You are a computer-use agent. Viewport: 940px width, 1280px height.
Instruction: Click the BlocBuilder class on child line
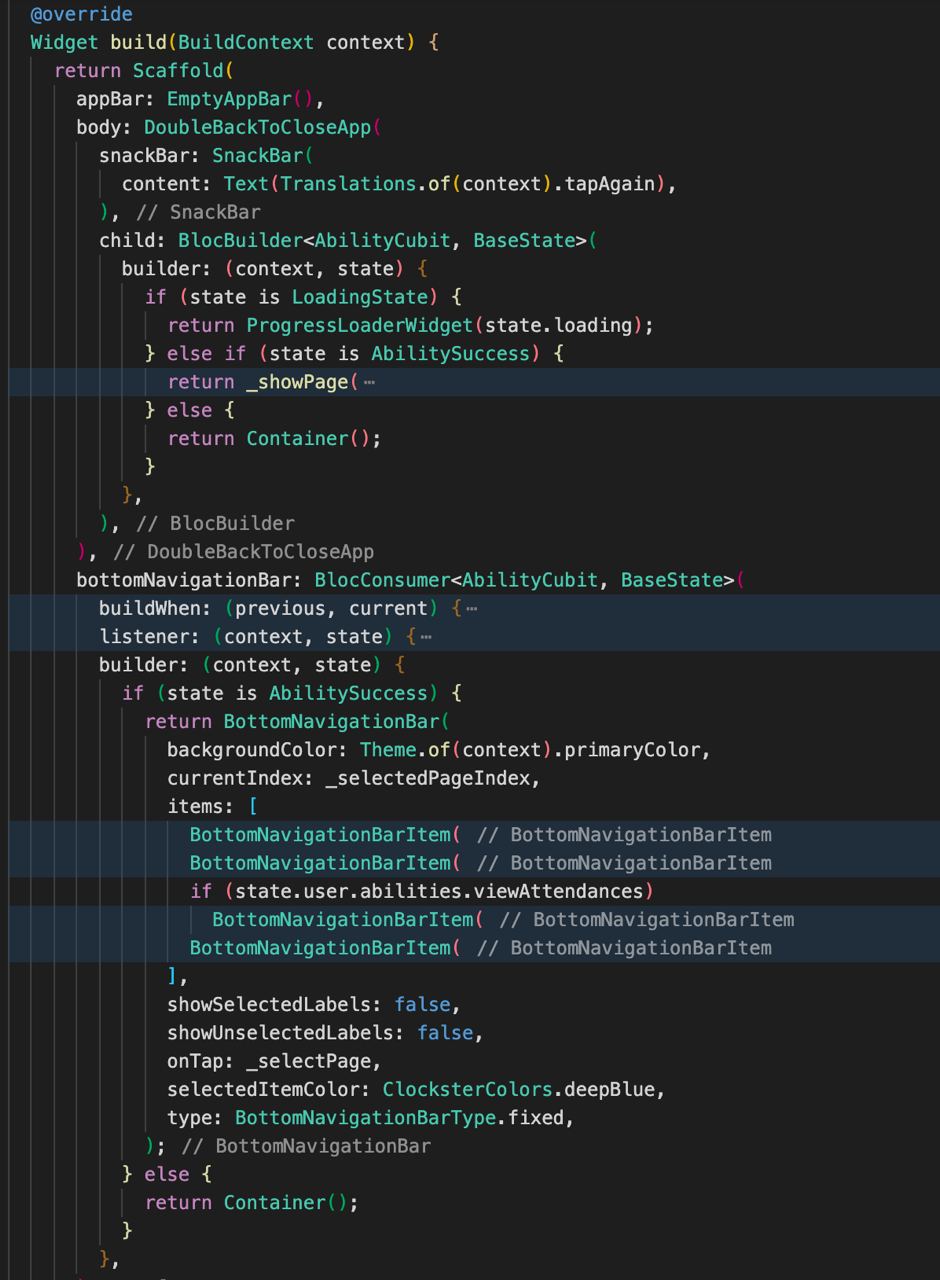tap(240, 240)
